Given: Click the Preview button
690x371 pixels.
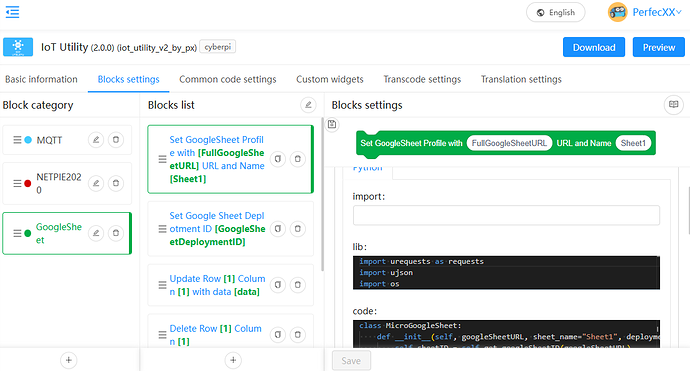Looking at the screenshot, I should point(658,47).
